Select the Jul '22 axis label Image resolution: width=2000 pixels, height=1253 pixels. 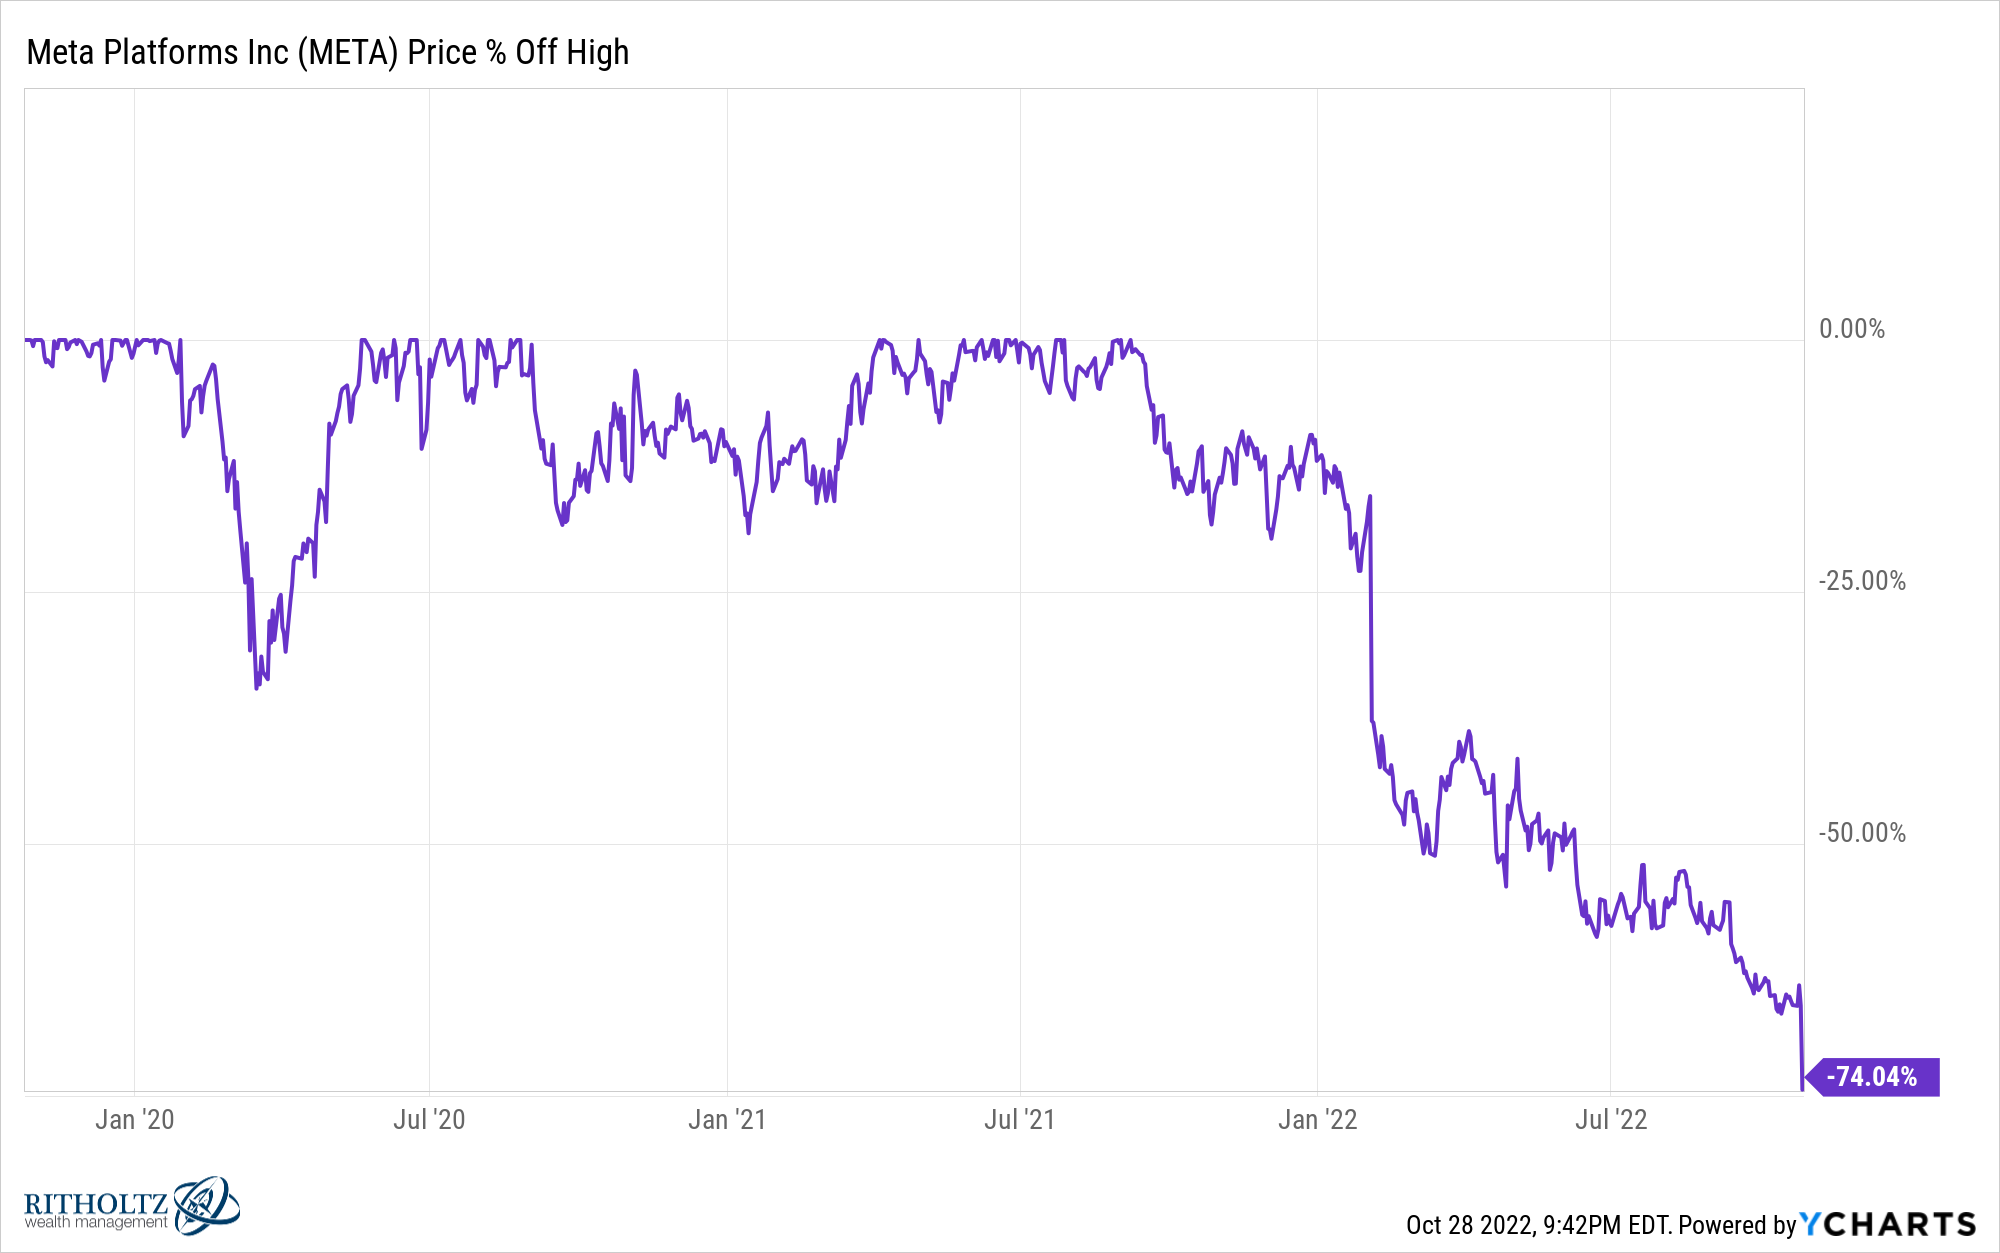click(x=1611, y=1119)
